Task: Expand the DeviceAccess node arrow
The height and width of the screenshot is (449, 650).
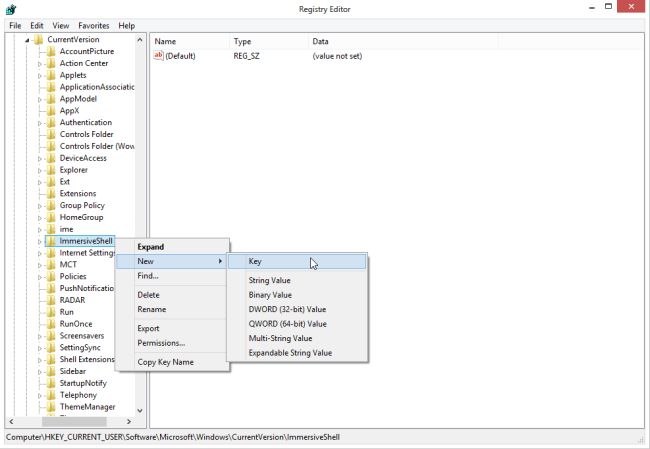Action: tap(40, 159)
